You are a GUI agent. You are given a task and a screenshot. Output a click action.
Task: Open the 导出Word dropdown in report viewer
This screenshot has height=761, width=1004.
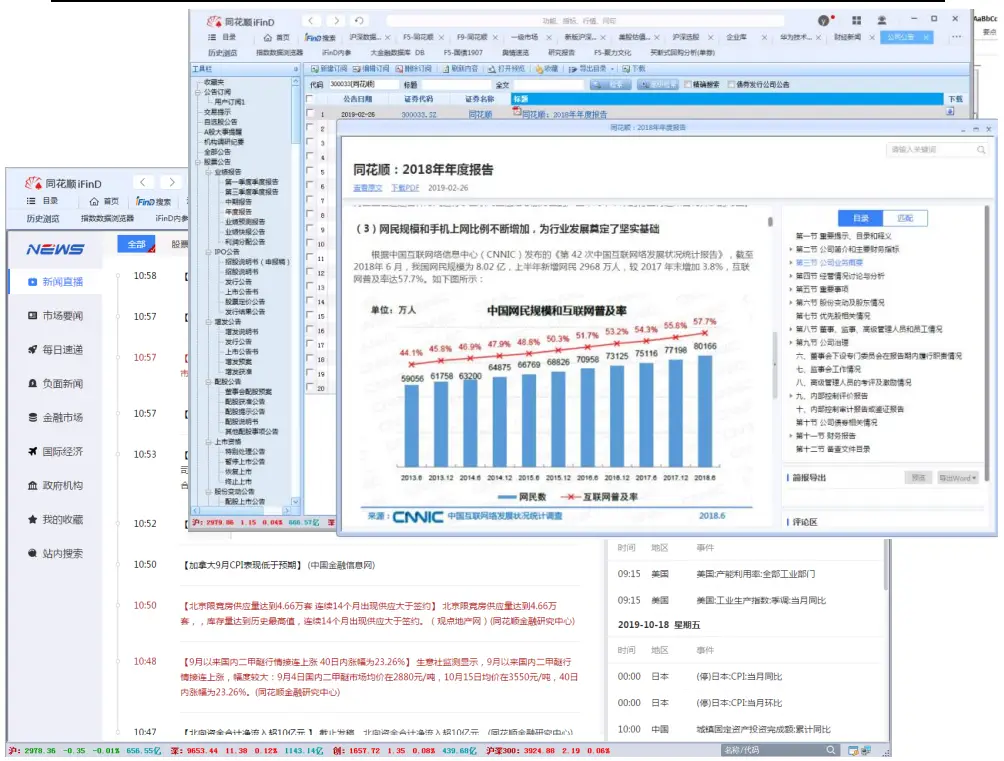point(958,478)
